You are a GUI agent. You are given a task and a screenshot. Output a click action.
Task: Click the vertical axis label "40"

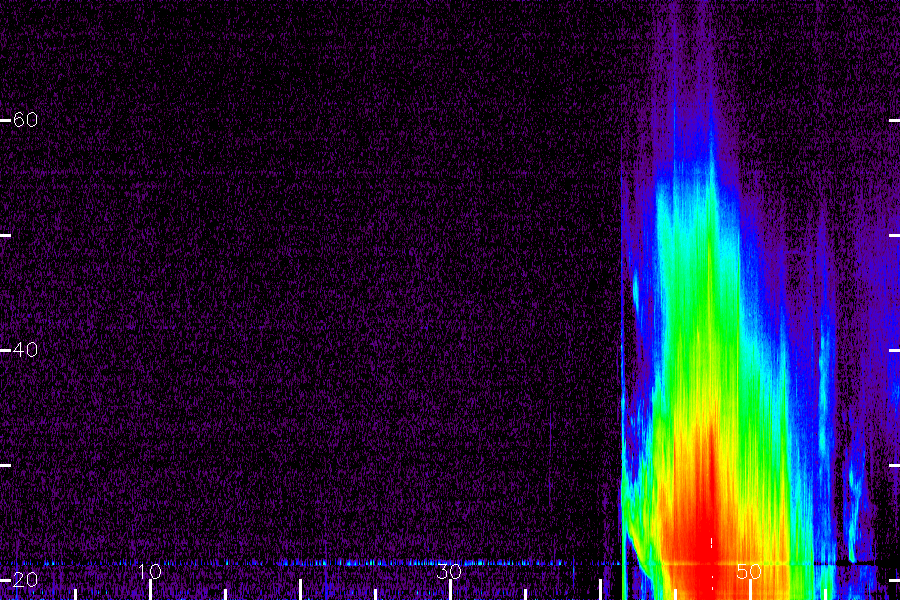click(x=25, y=349)
